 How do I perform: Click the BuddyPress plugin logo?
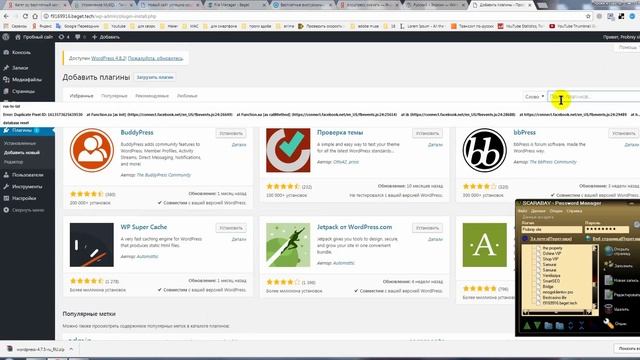coord(91,150)
